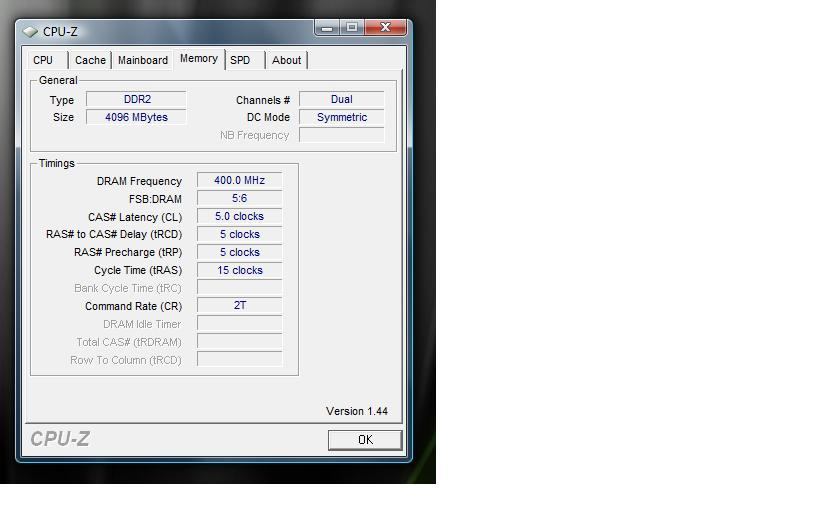840x525 pixels.
Task: Go to the About tab
Action: click(287, 60)
